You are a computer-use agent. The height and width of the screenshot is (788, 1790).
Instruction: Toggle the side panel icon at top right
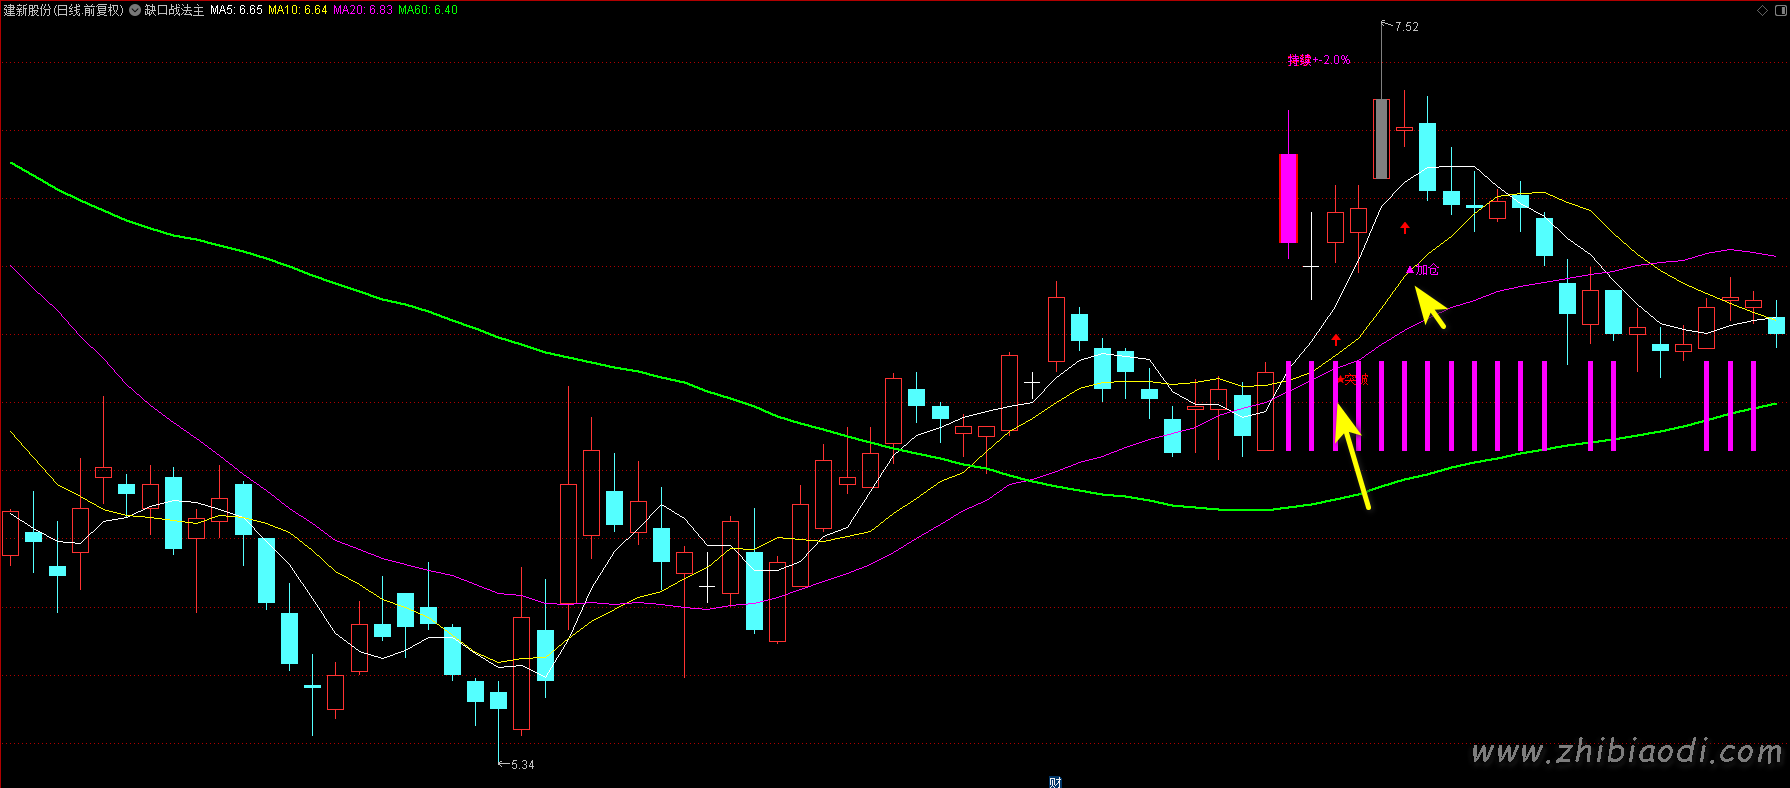coord(1779,11)
